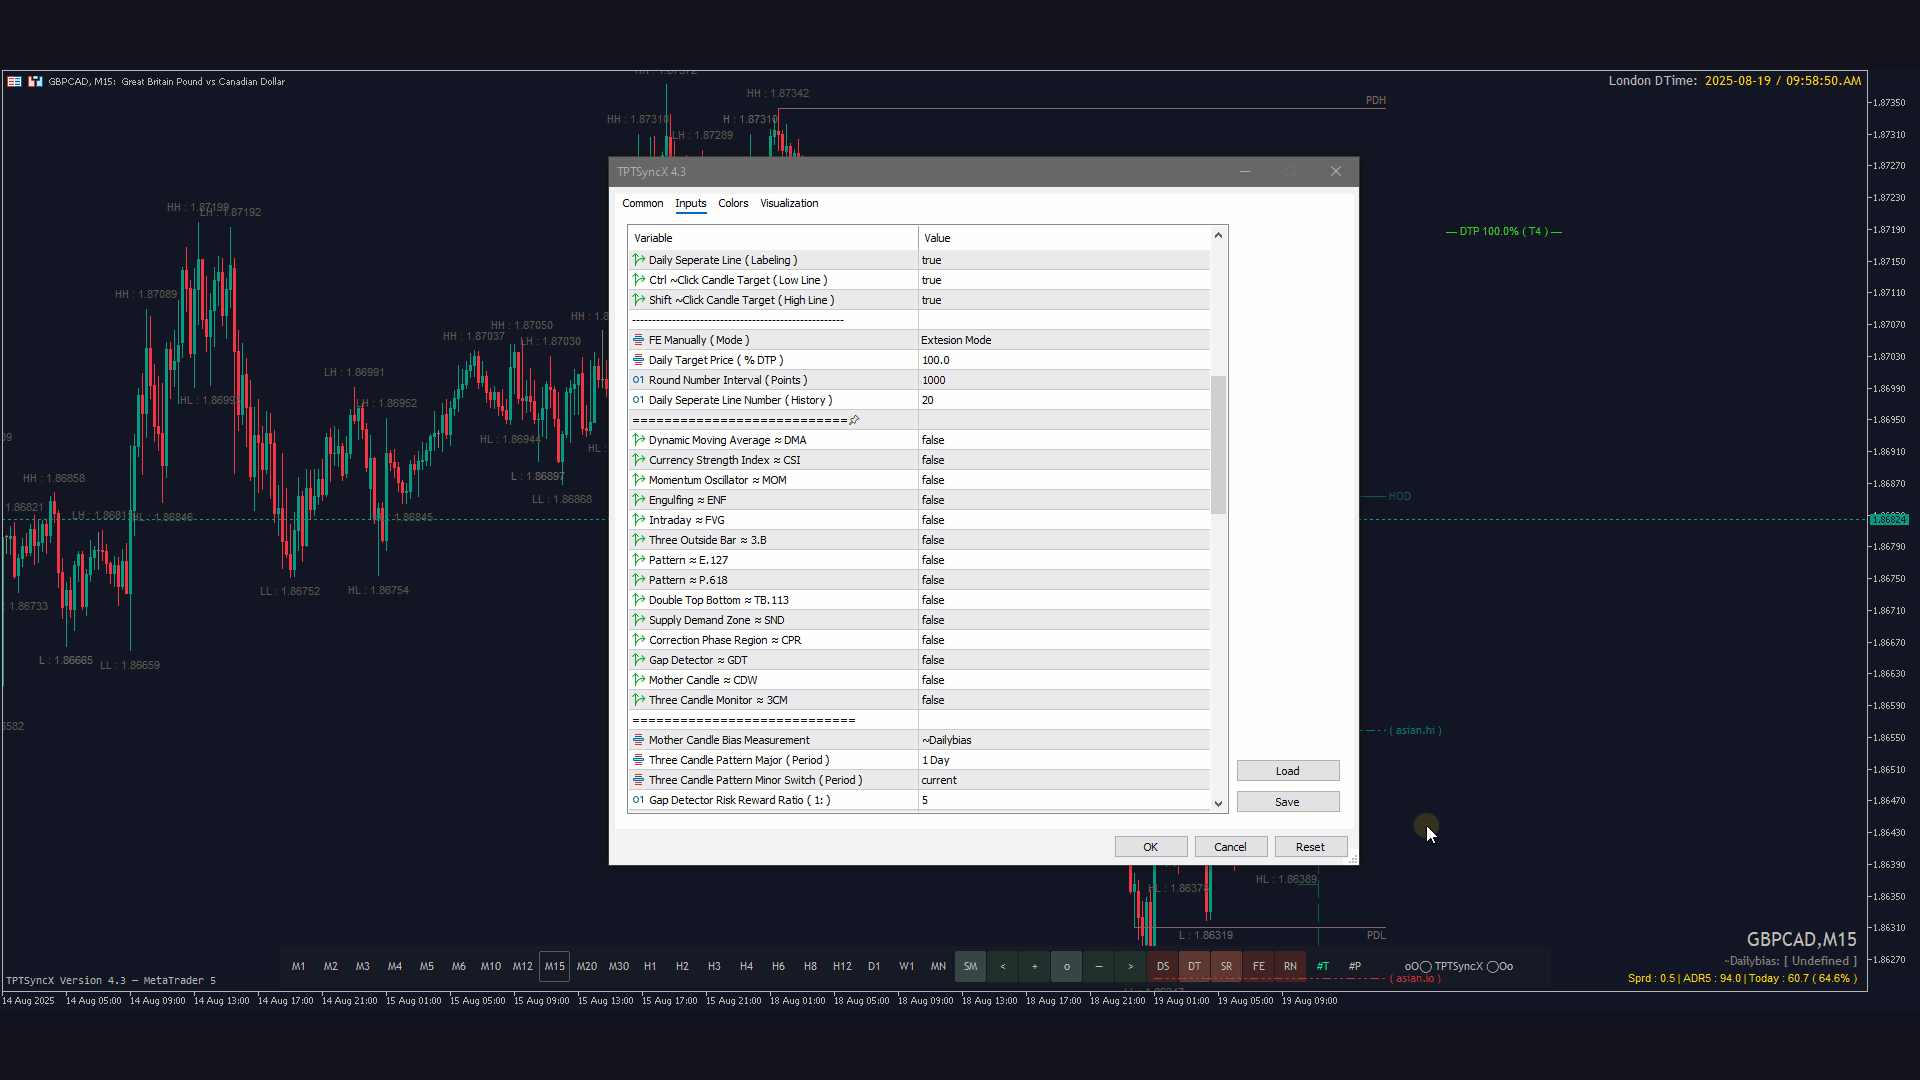Click the inputs list scrollbar thumb
Image resolution: width=1920 pixels, height=1080 pixels.
(x=1218, y=445)
